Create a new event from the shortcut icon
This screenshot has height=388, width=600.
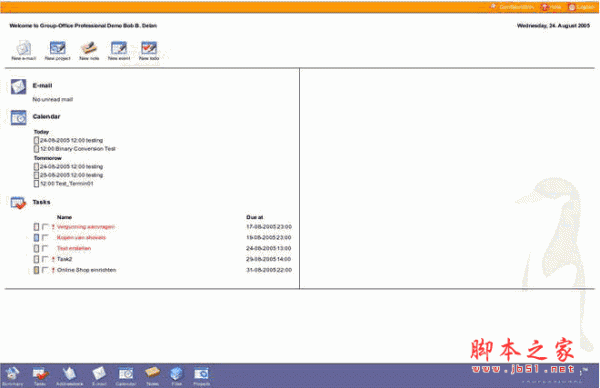click(x=119, y=50)
